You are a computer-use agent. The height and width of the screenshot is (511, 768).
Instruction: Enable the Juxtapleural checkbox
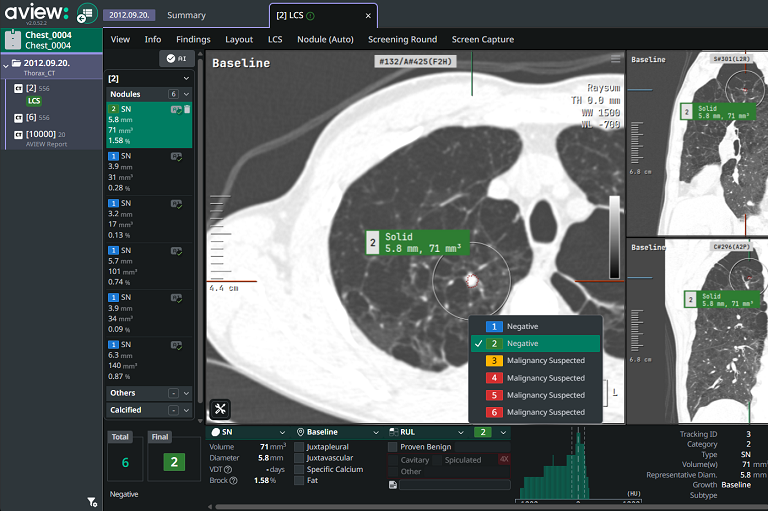300,447
